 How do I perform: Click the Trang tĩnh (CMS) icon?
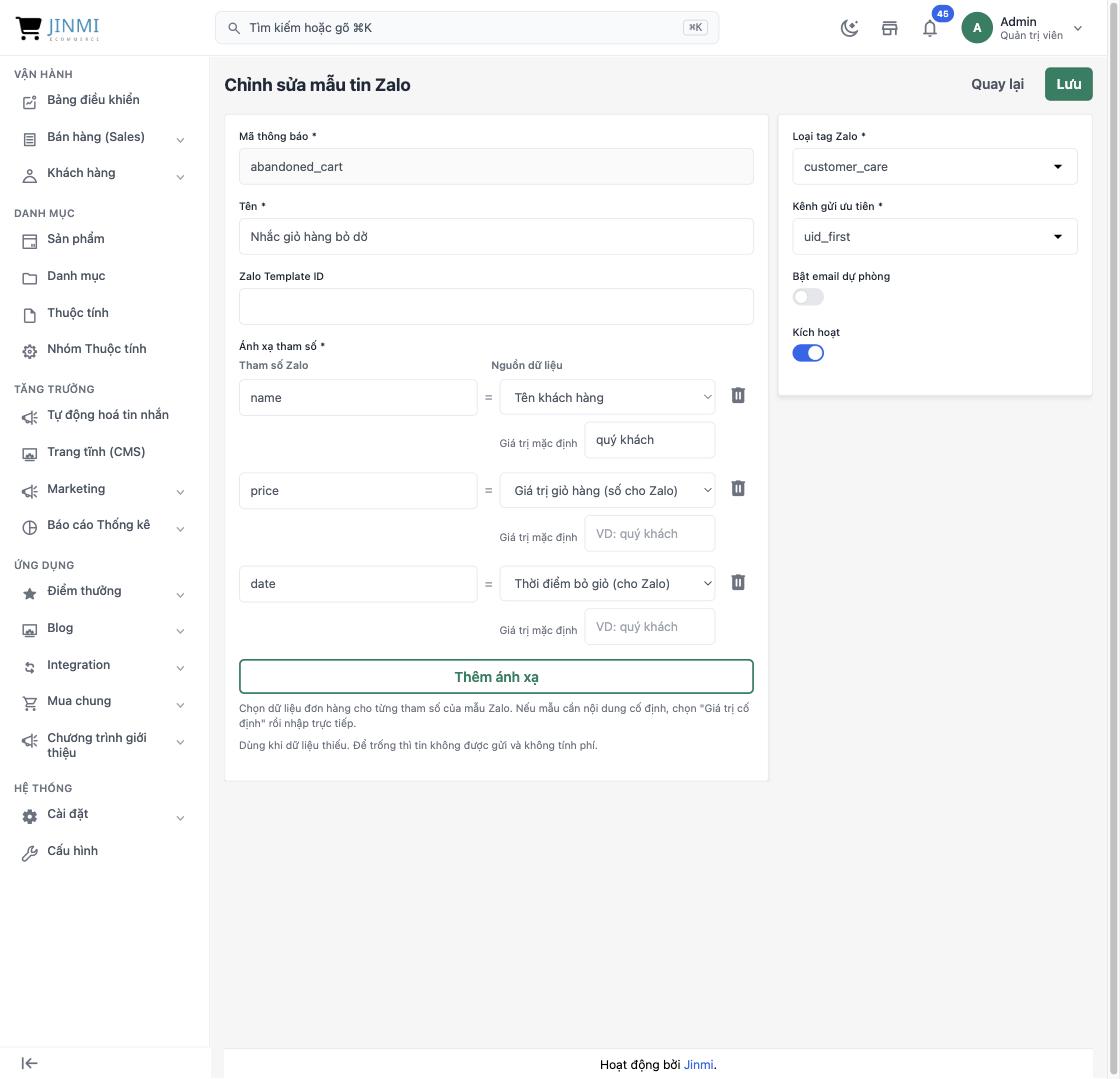point(29,454)
